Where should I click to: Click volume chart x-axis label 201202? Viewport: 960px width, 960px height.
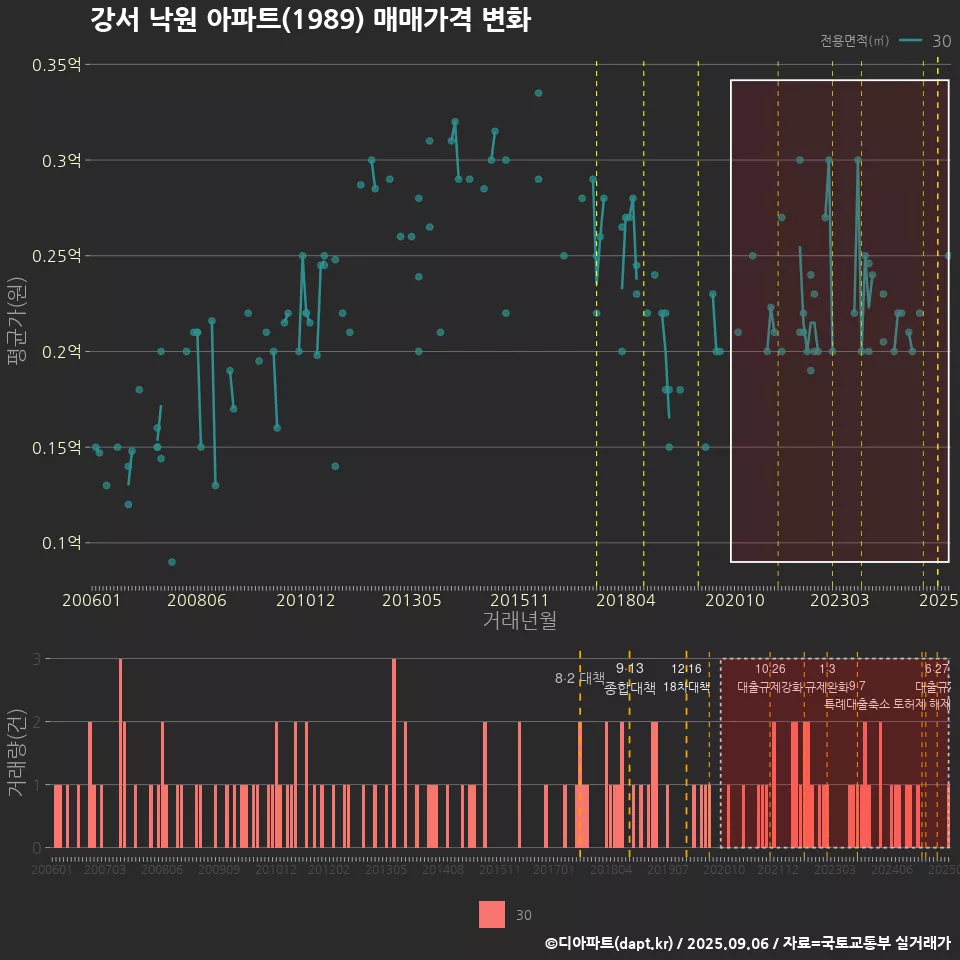coord(329,869)
